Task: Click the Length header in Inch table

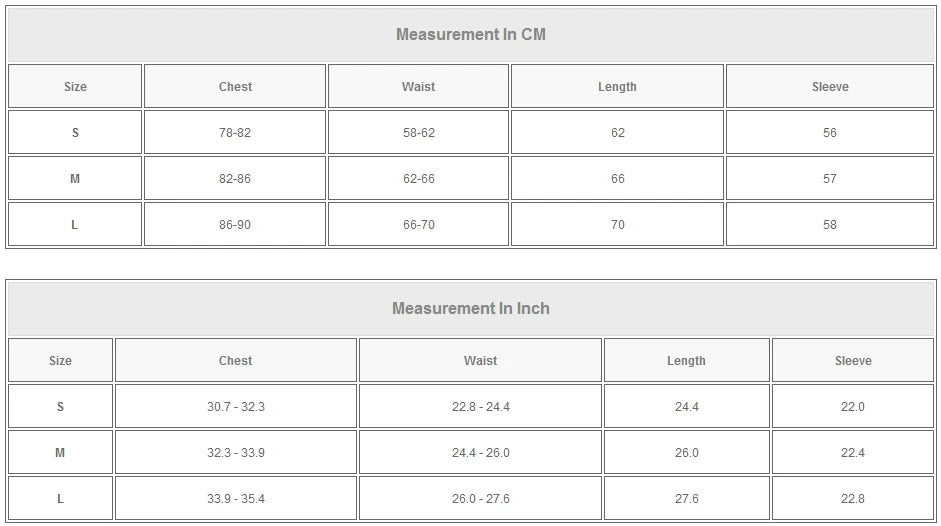Action: coord(686,361)
